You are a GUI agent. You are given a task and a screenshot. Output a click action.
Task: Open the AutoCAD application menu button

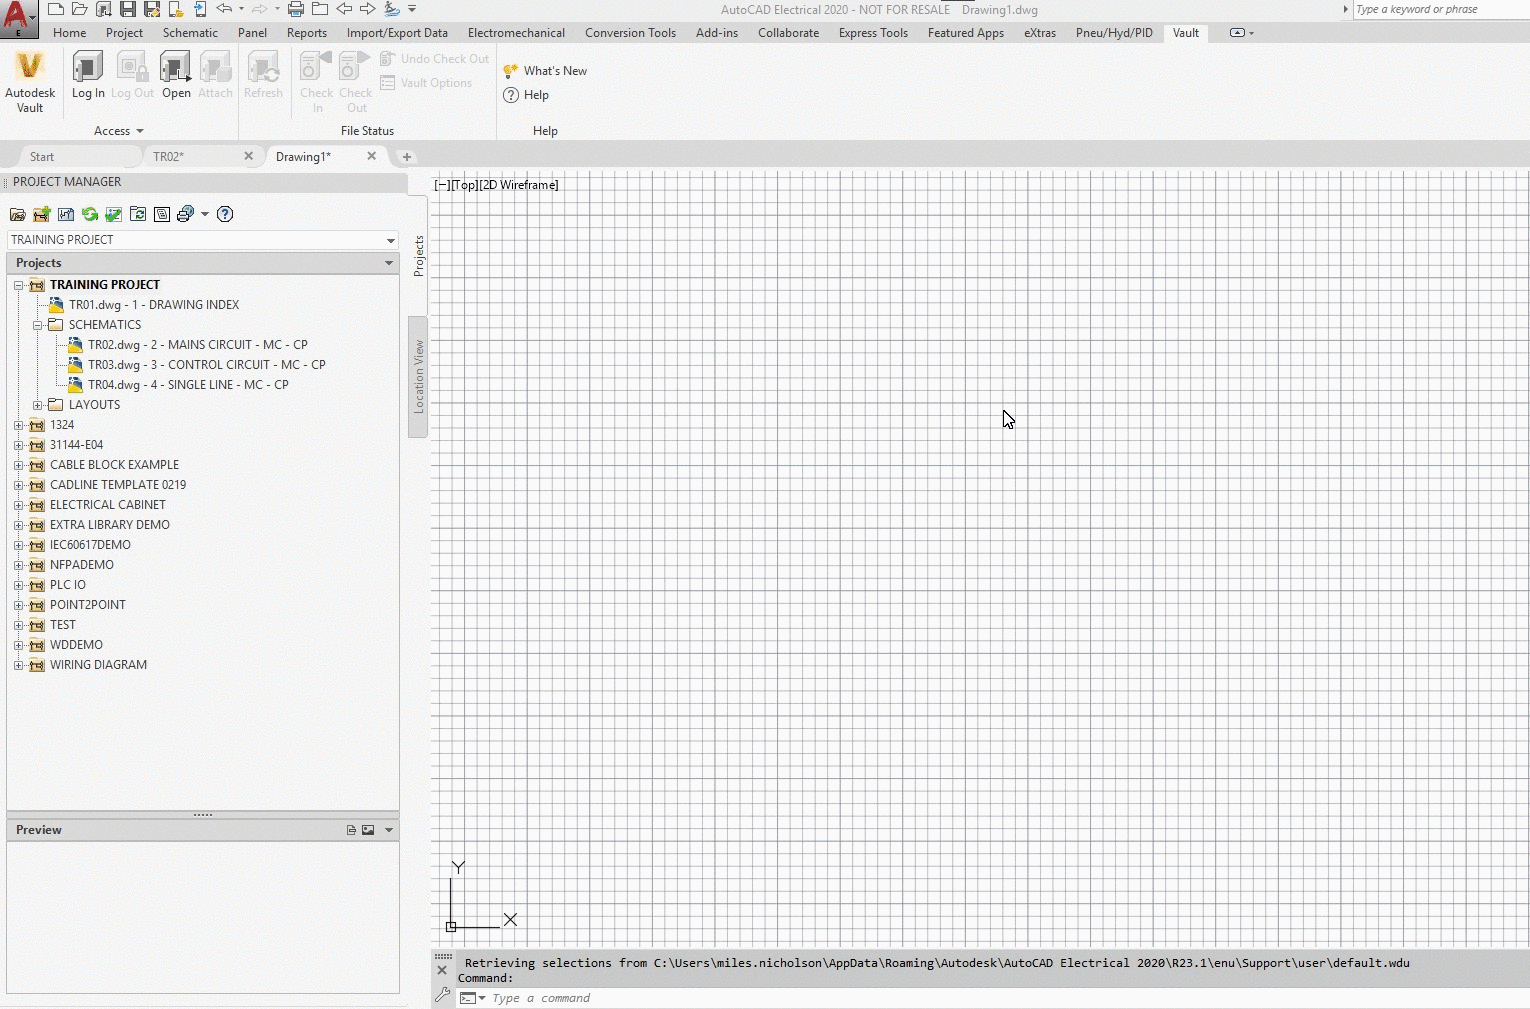point(18,18)
